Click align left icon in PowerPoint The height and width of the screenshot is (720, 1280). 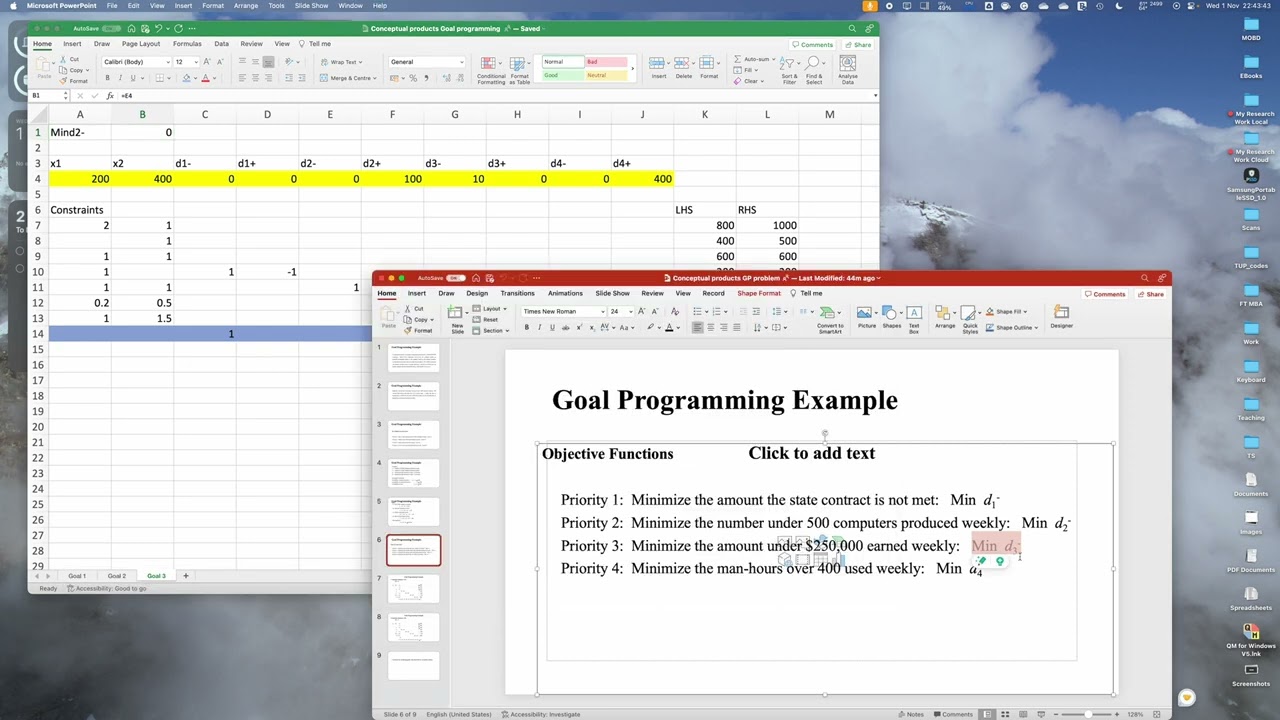tap(698, 327)
